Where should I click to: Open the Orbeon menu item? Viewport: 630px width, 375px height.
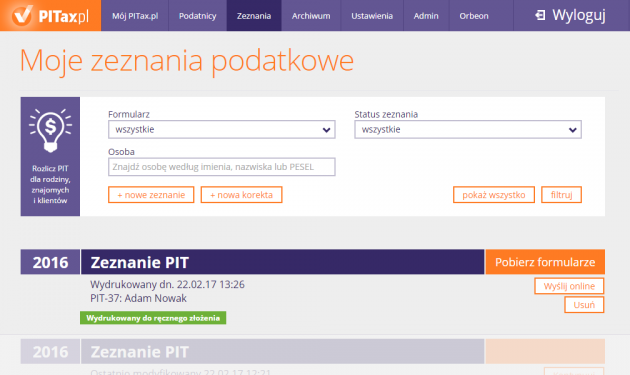[x=474, y=16]
